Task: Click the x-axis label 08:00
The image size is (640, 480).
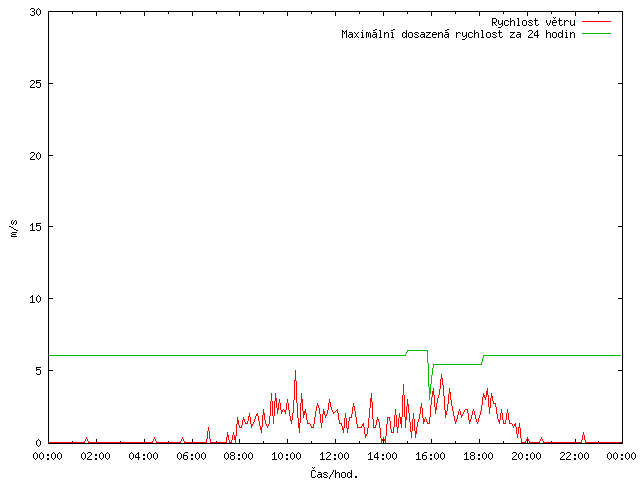Action: [x=239, y=456]
